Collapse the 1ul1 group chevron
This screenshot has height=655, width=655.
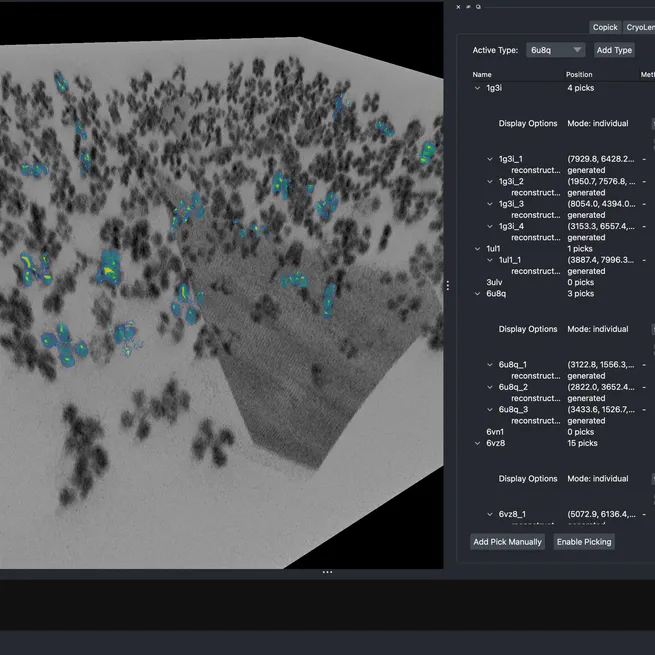coord(477,249)
